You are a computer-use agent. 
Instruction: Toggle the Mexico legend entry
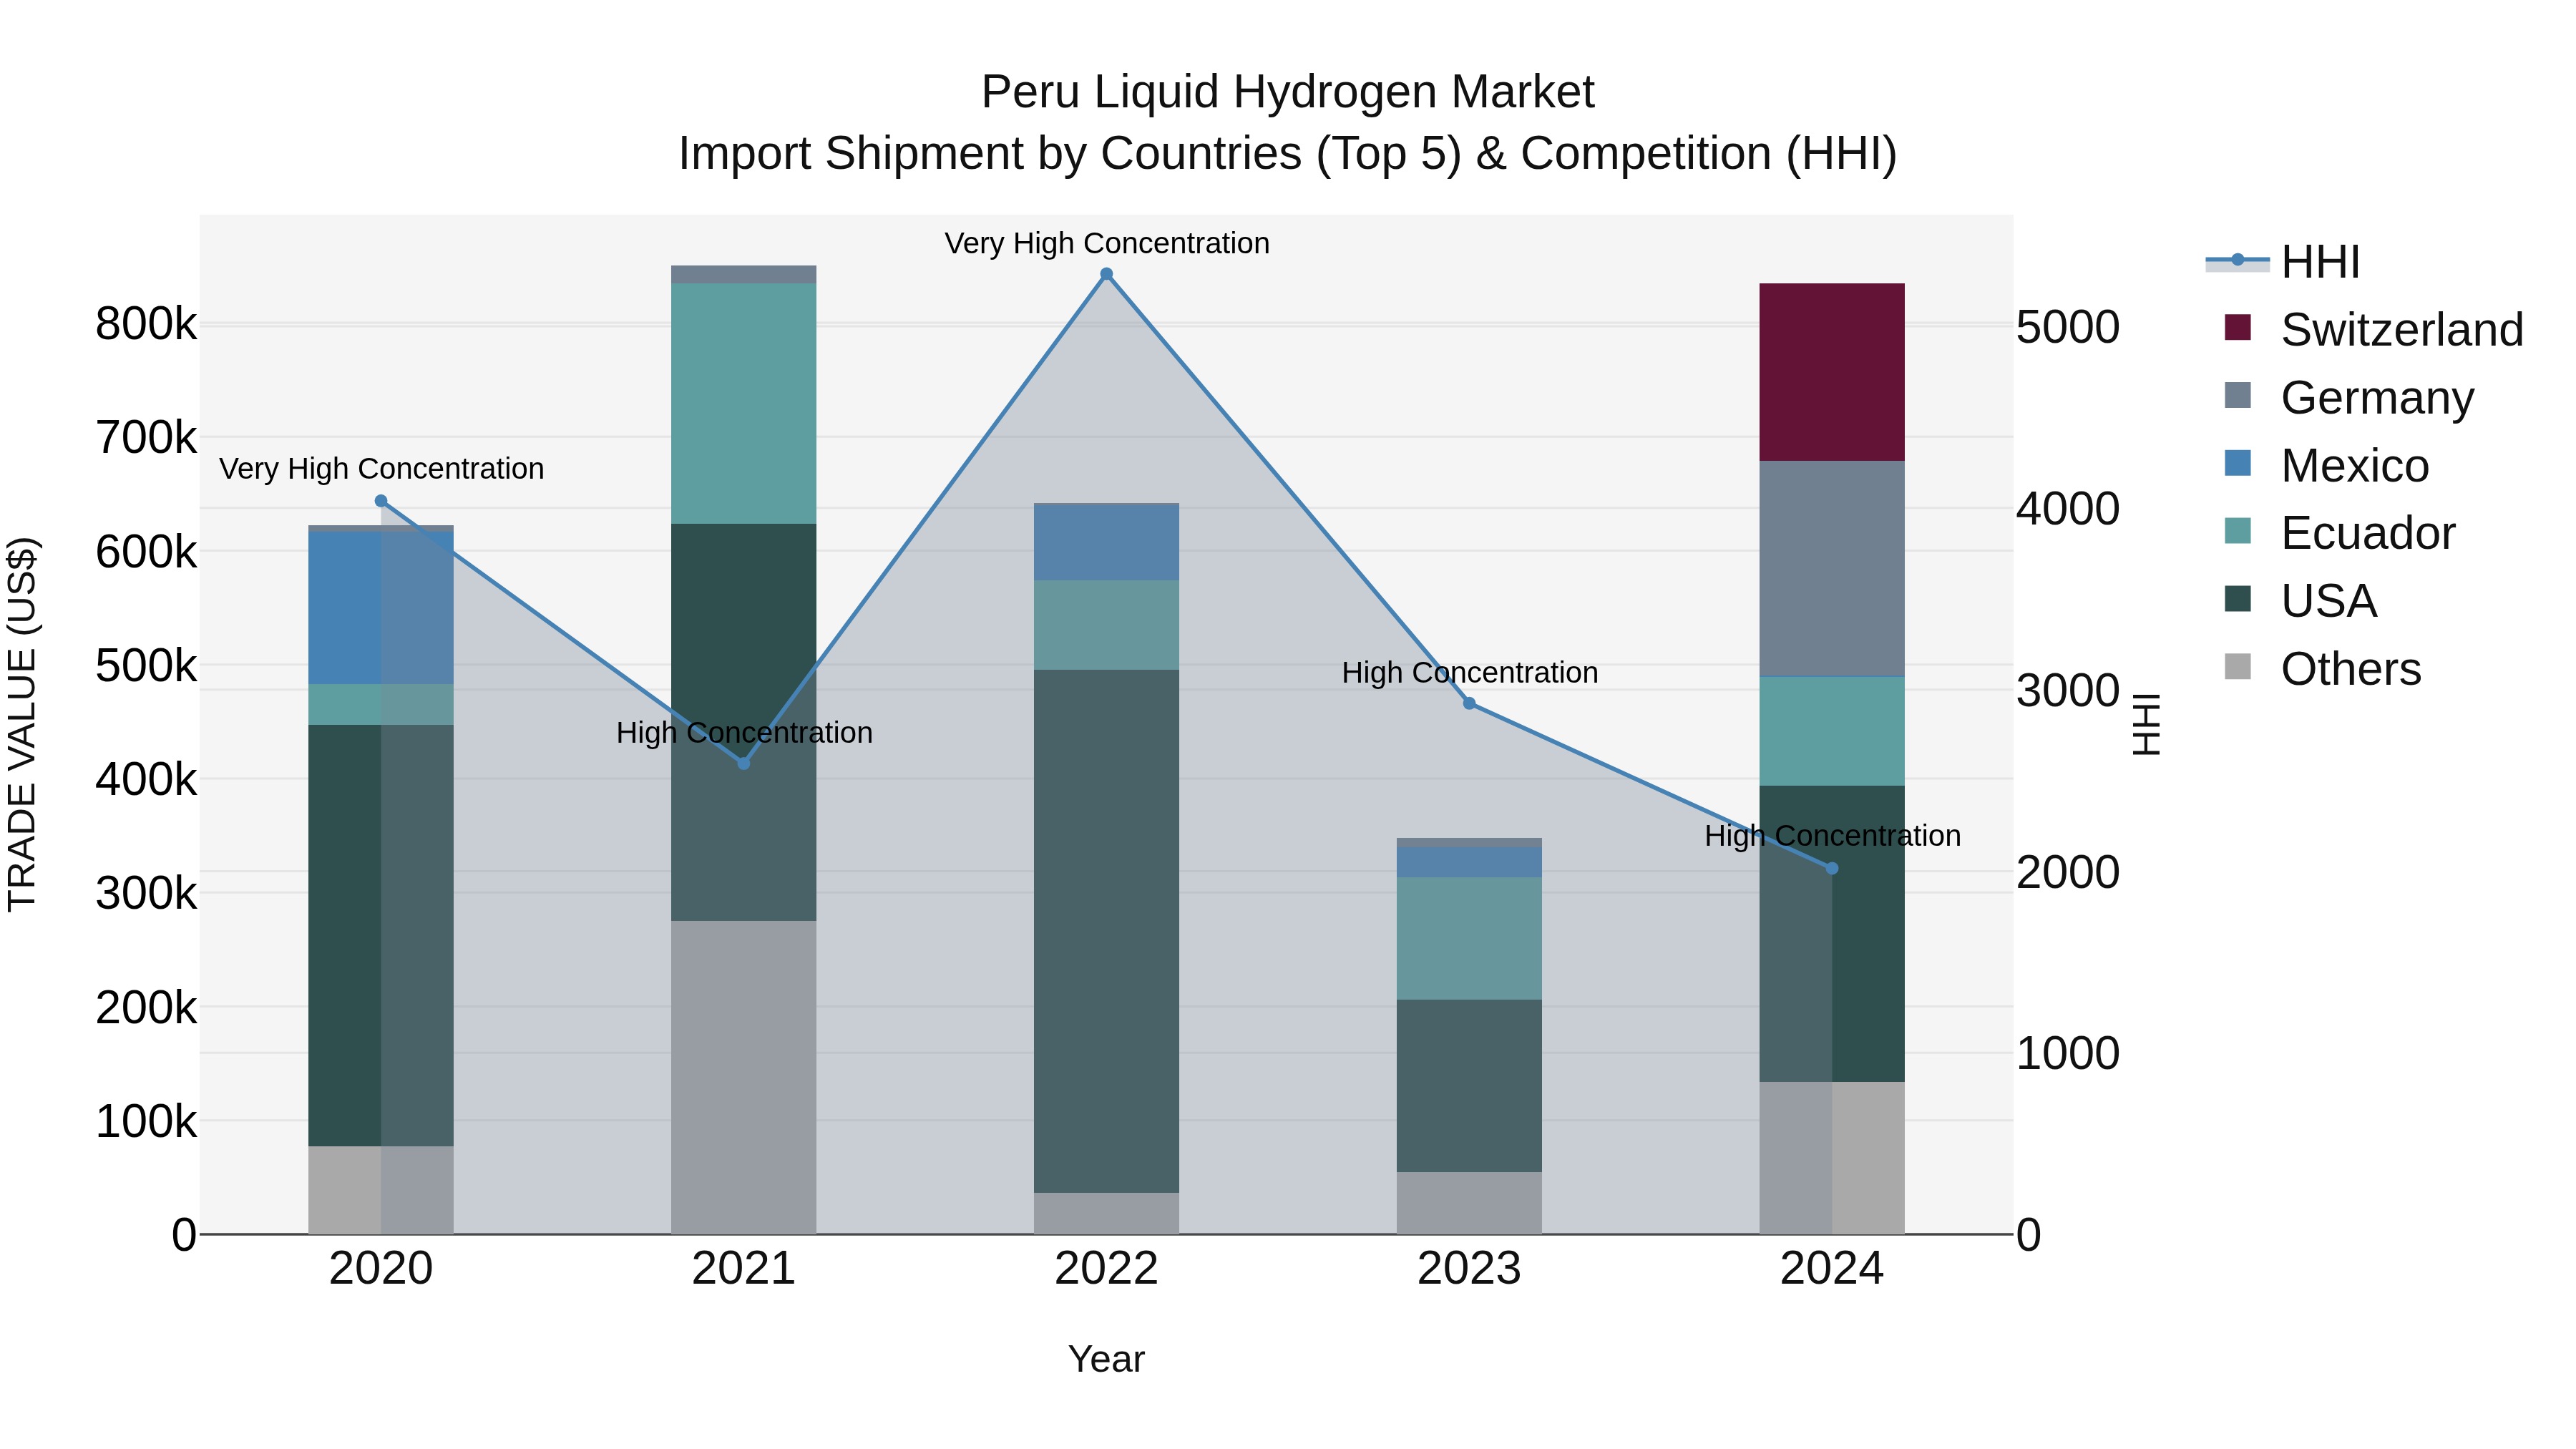[x=2326, y=466]
